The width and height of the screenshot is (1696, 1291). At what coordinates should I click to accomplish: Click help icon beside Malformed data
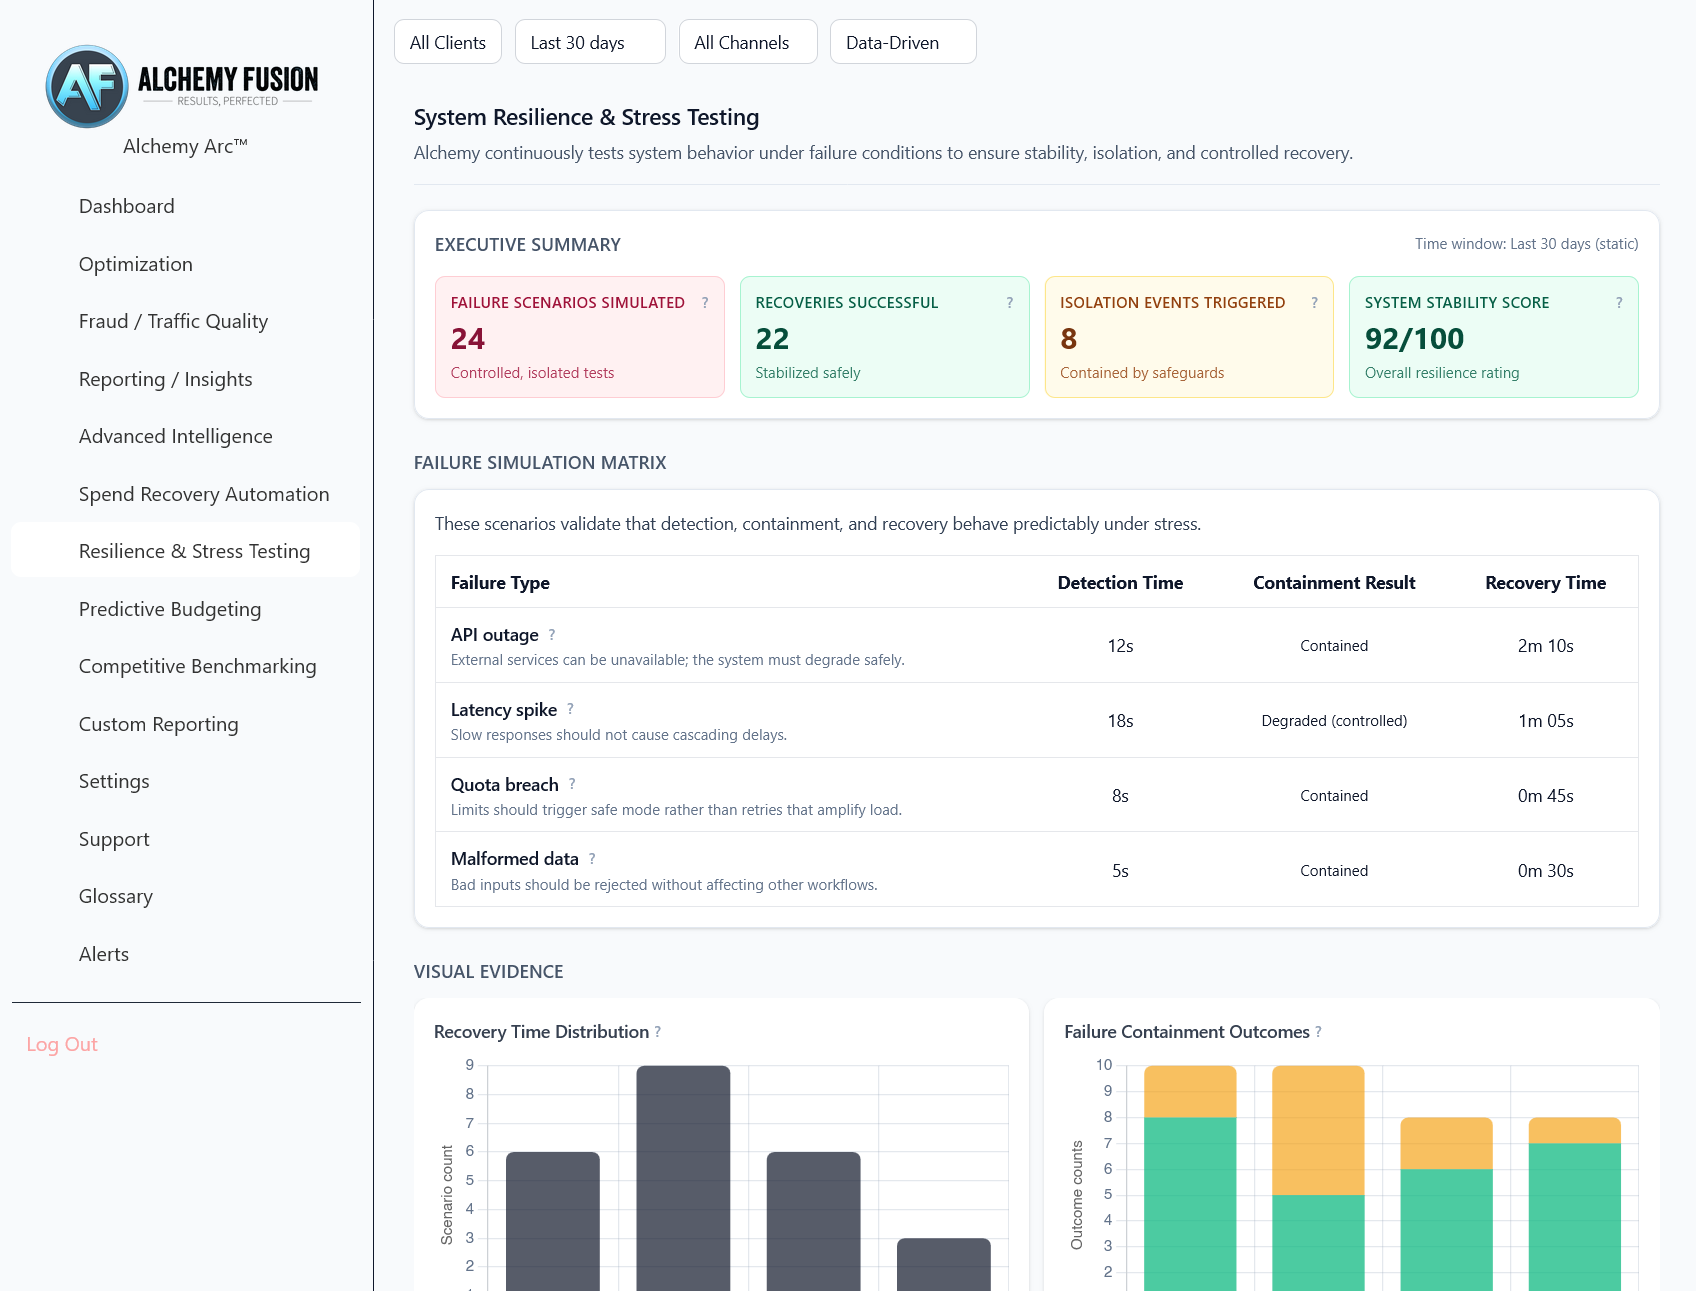(592, 859)
